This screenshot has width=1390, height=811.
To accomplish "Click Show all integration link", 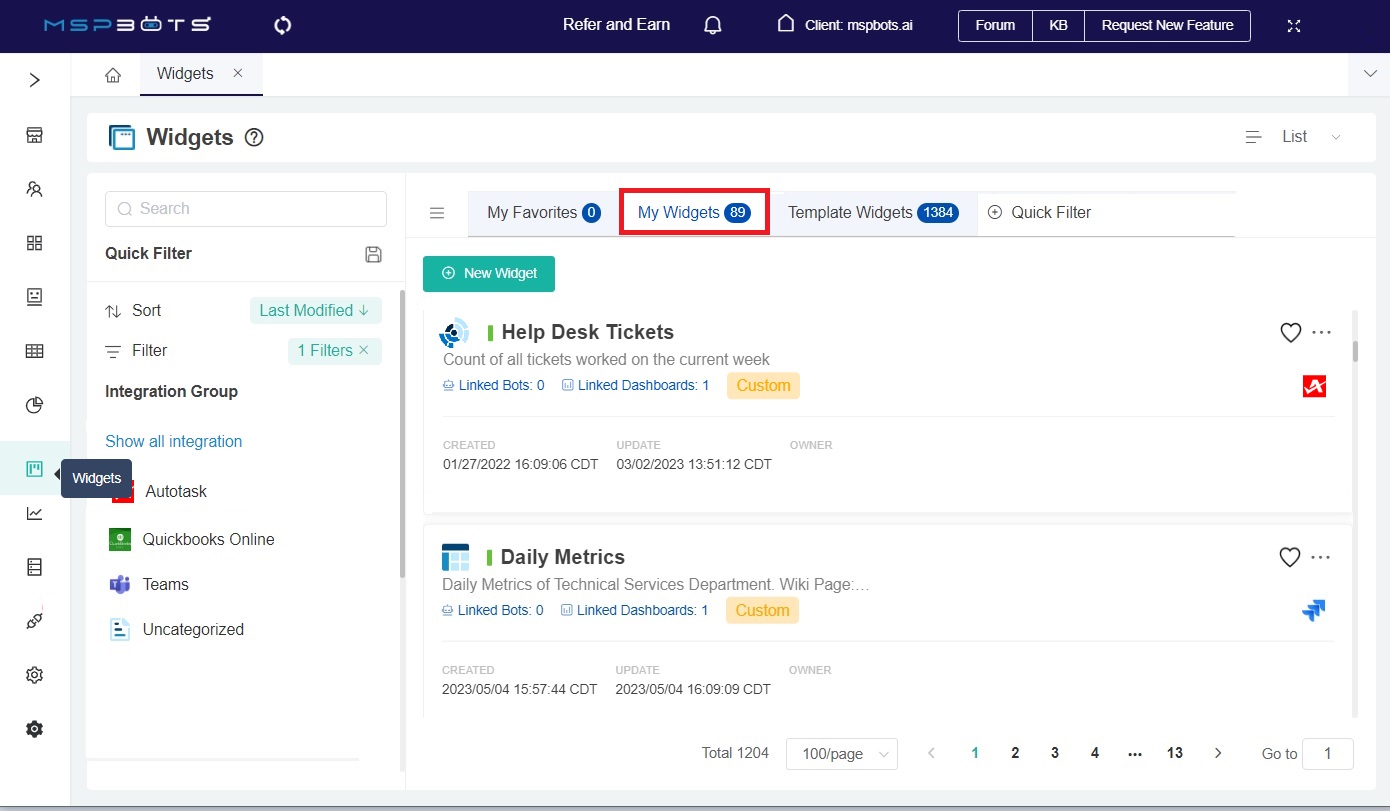I will 174,441.
